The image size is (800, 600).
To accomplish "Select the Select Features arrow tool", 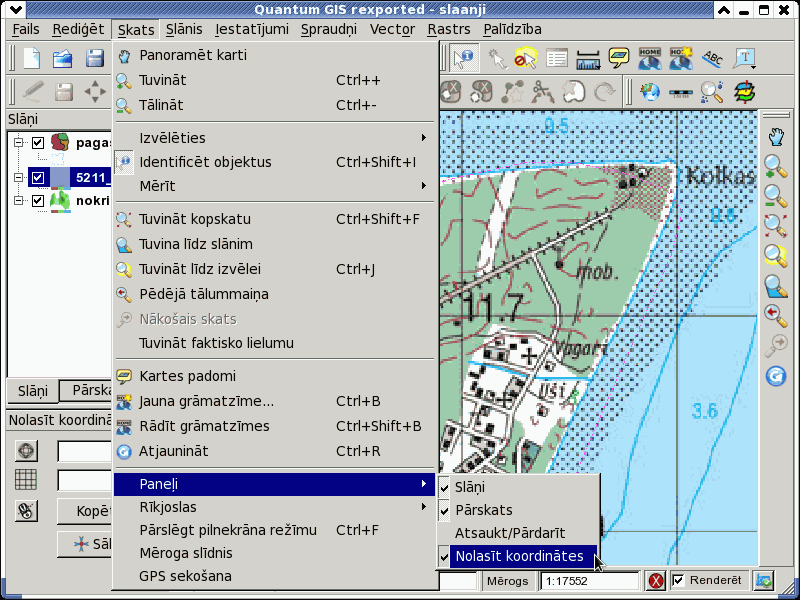I will (x=496, y=59).
